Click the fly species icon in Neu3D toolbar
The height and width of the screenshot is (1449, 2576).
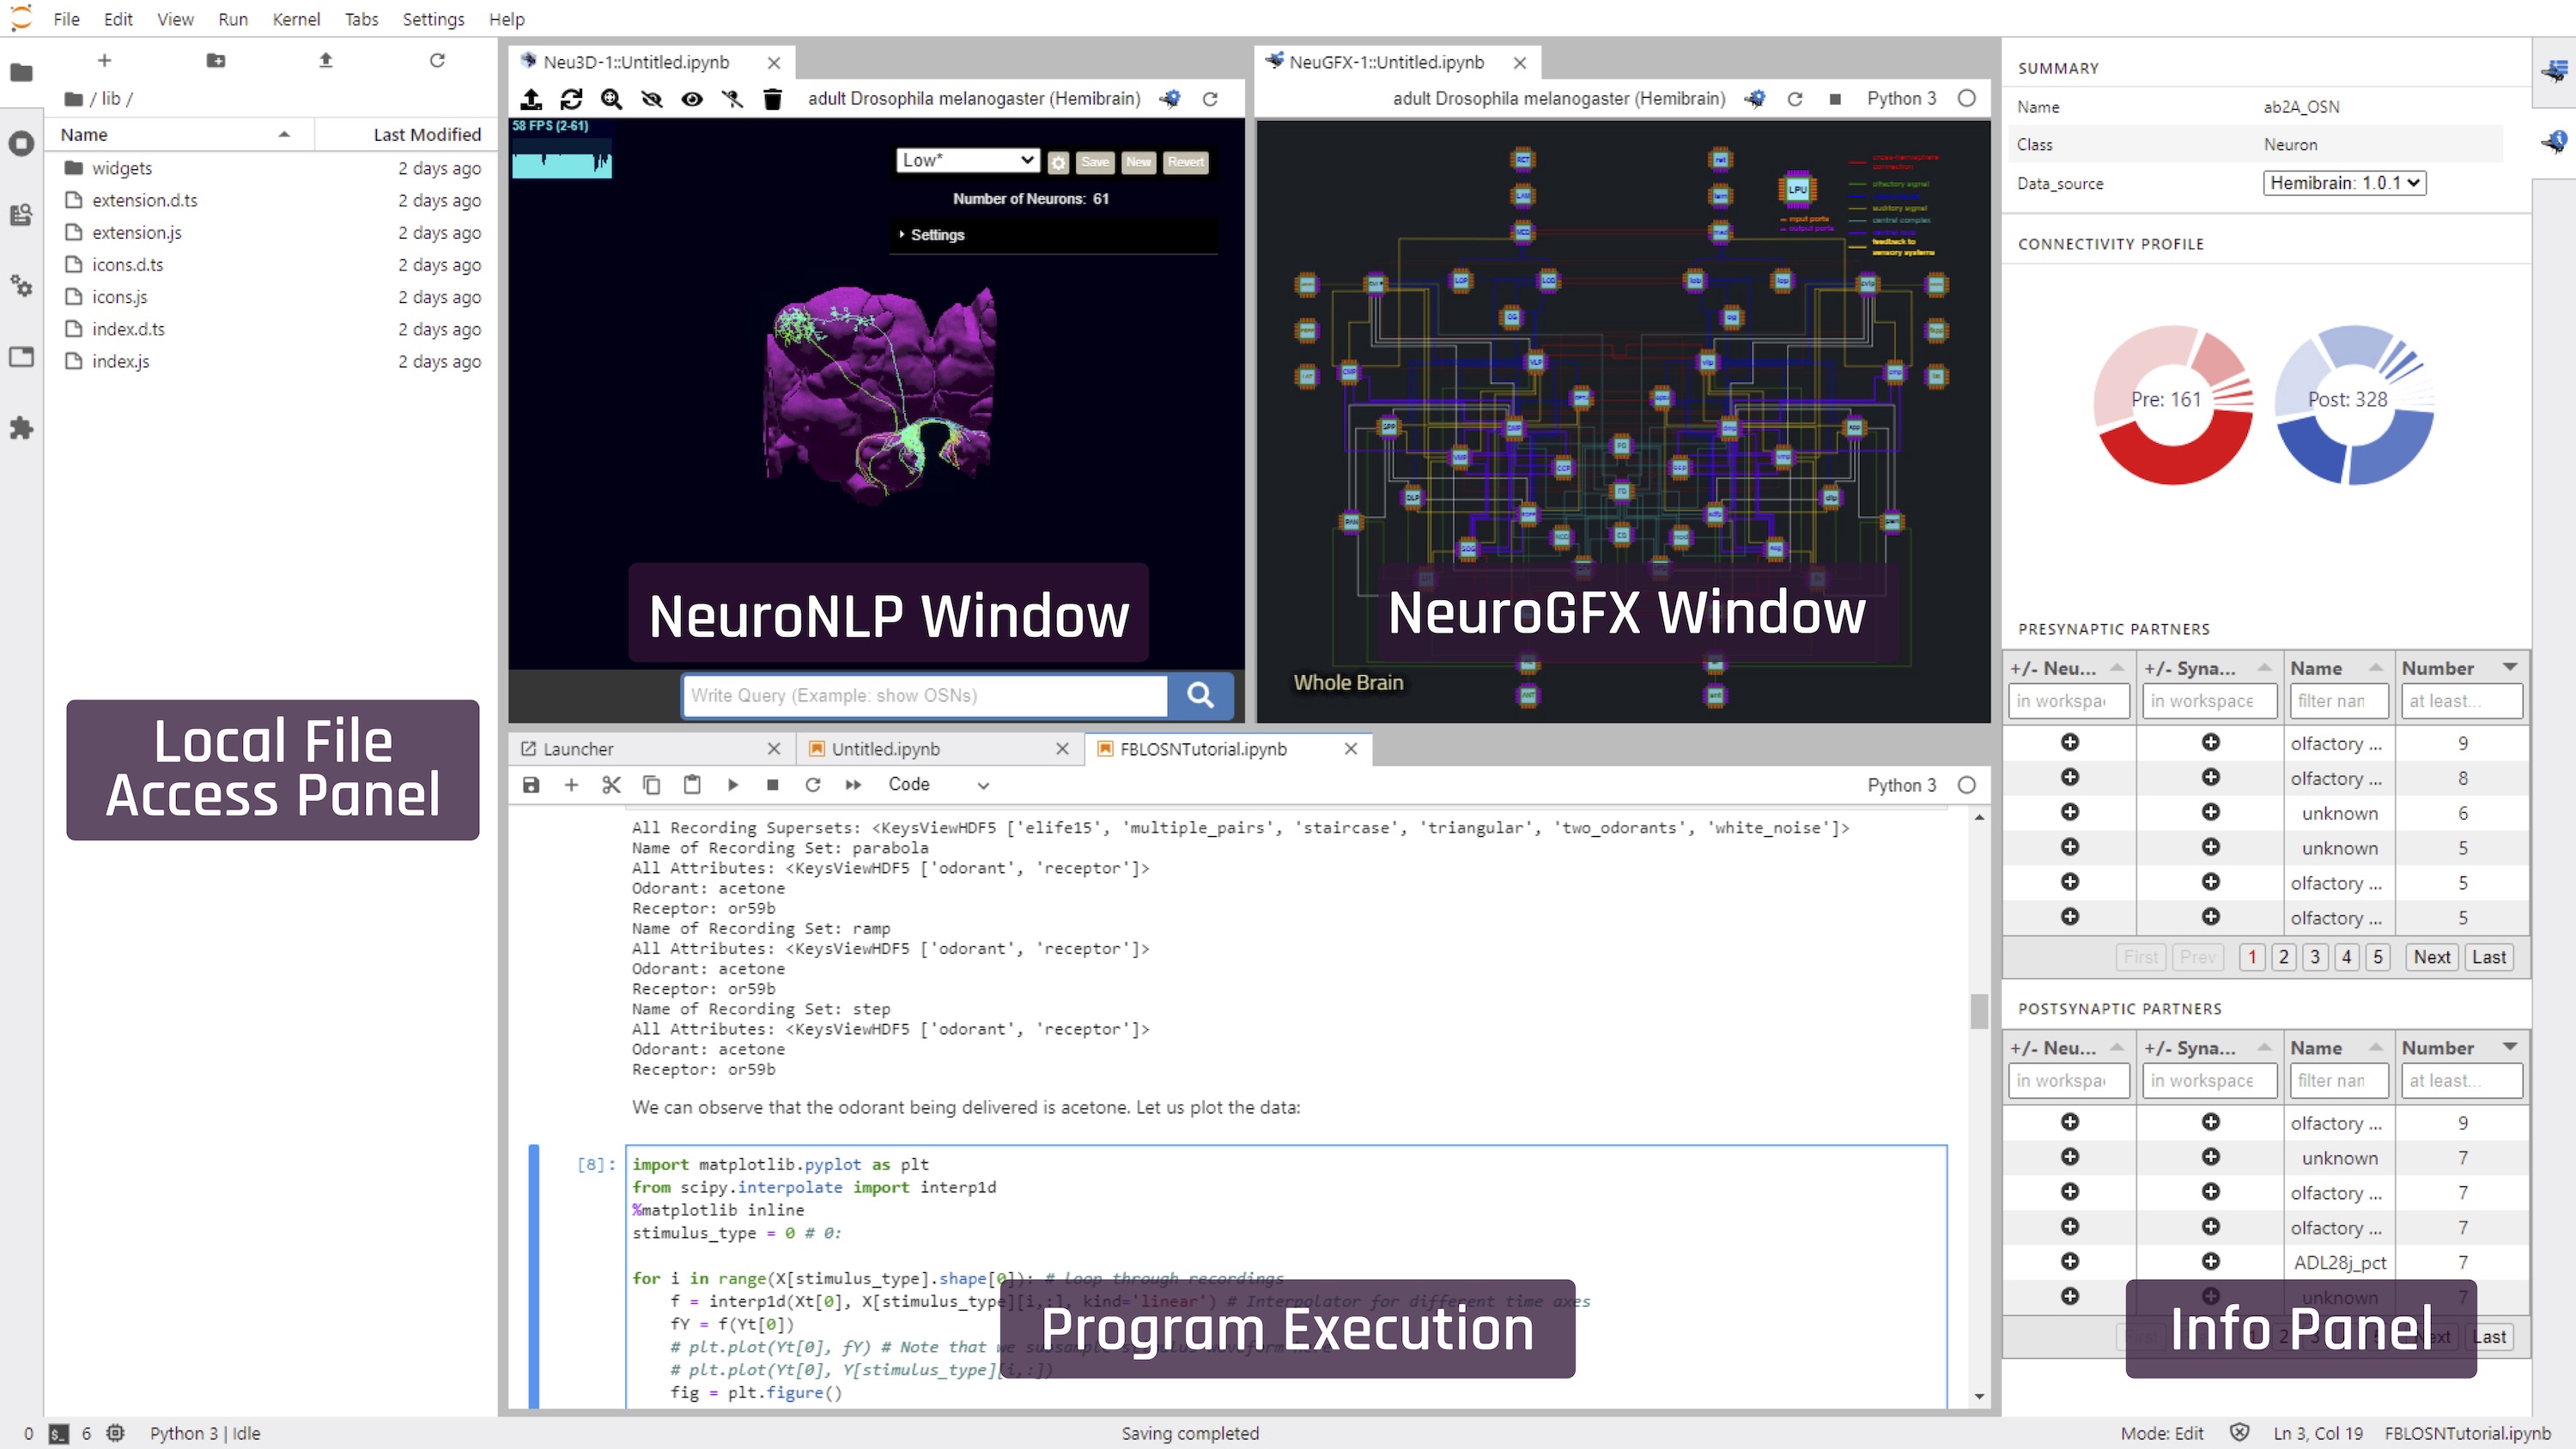tap(1170, 99)
